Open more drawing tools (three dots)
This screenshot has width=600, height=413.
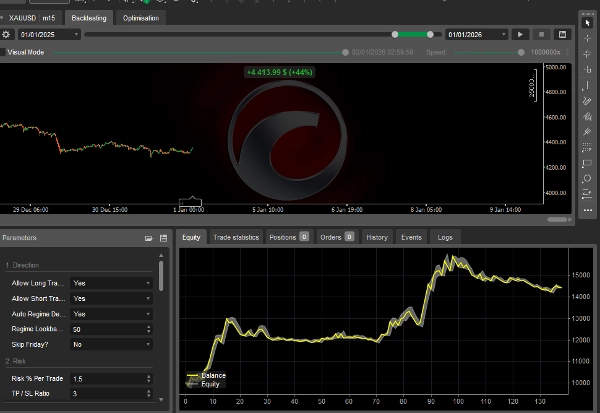click(x=588, y=210)
